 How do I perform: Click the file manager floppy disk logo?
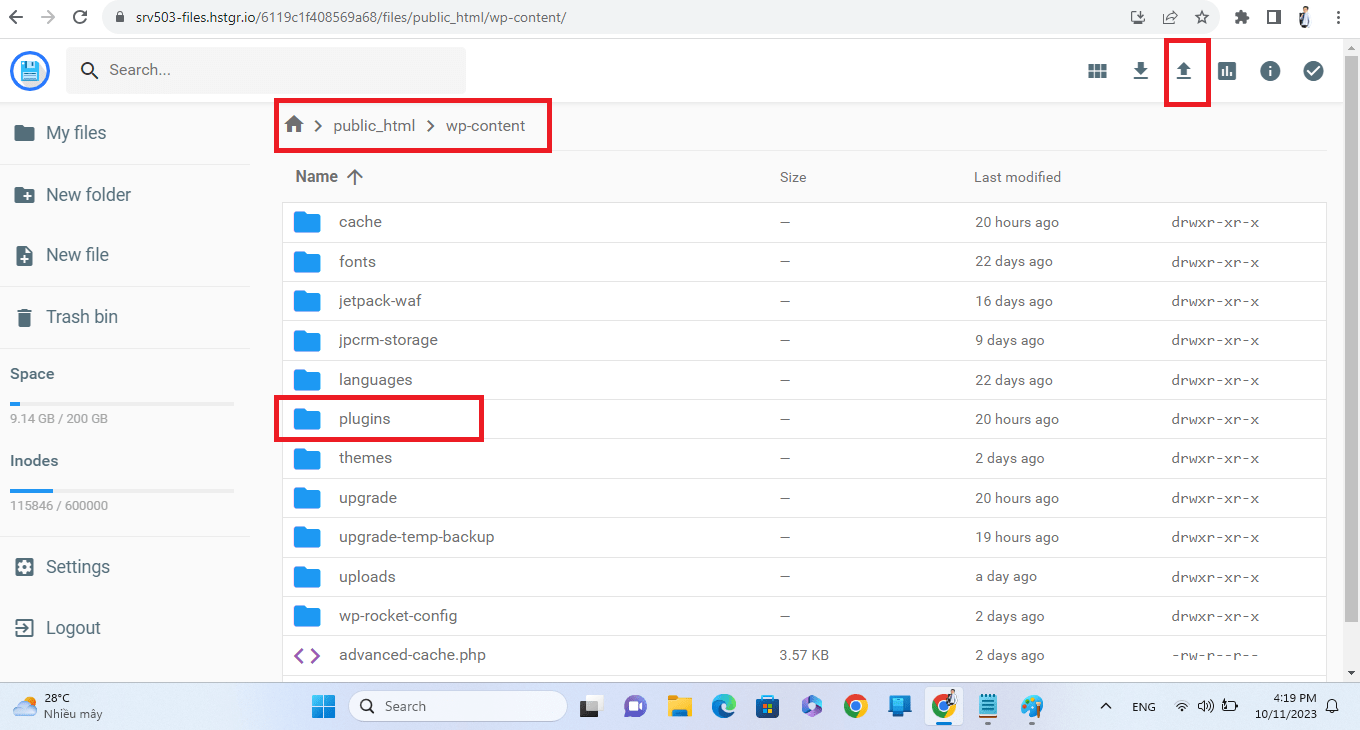[x=29, y=70]
